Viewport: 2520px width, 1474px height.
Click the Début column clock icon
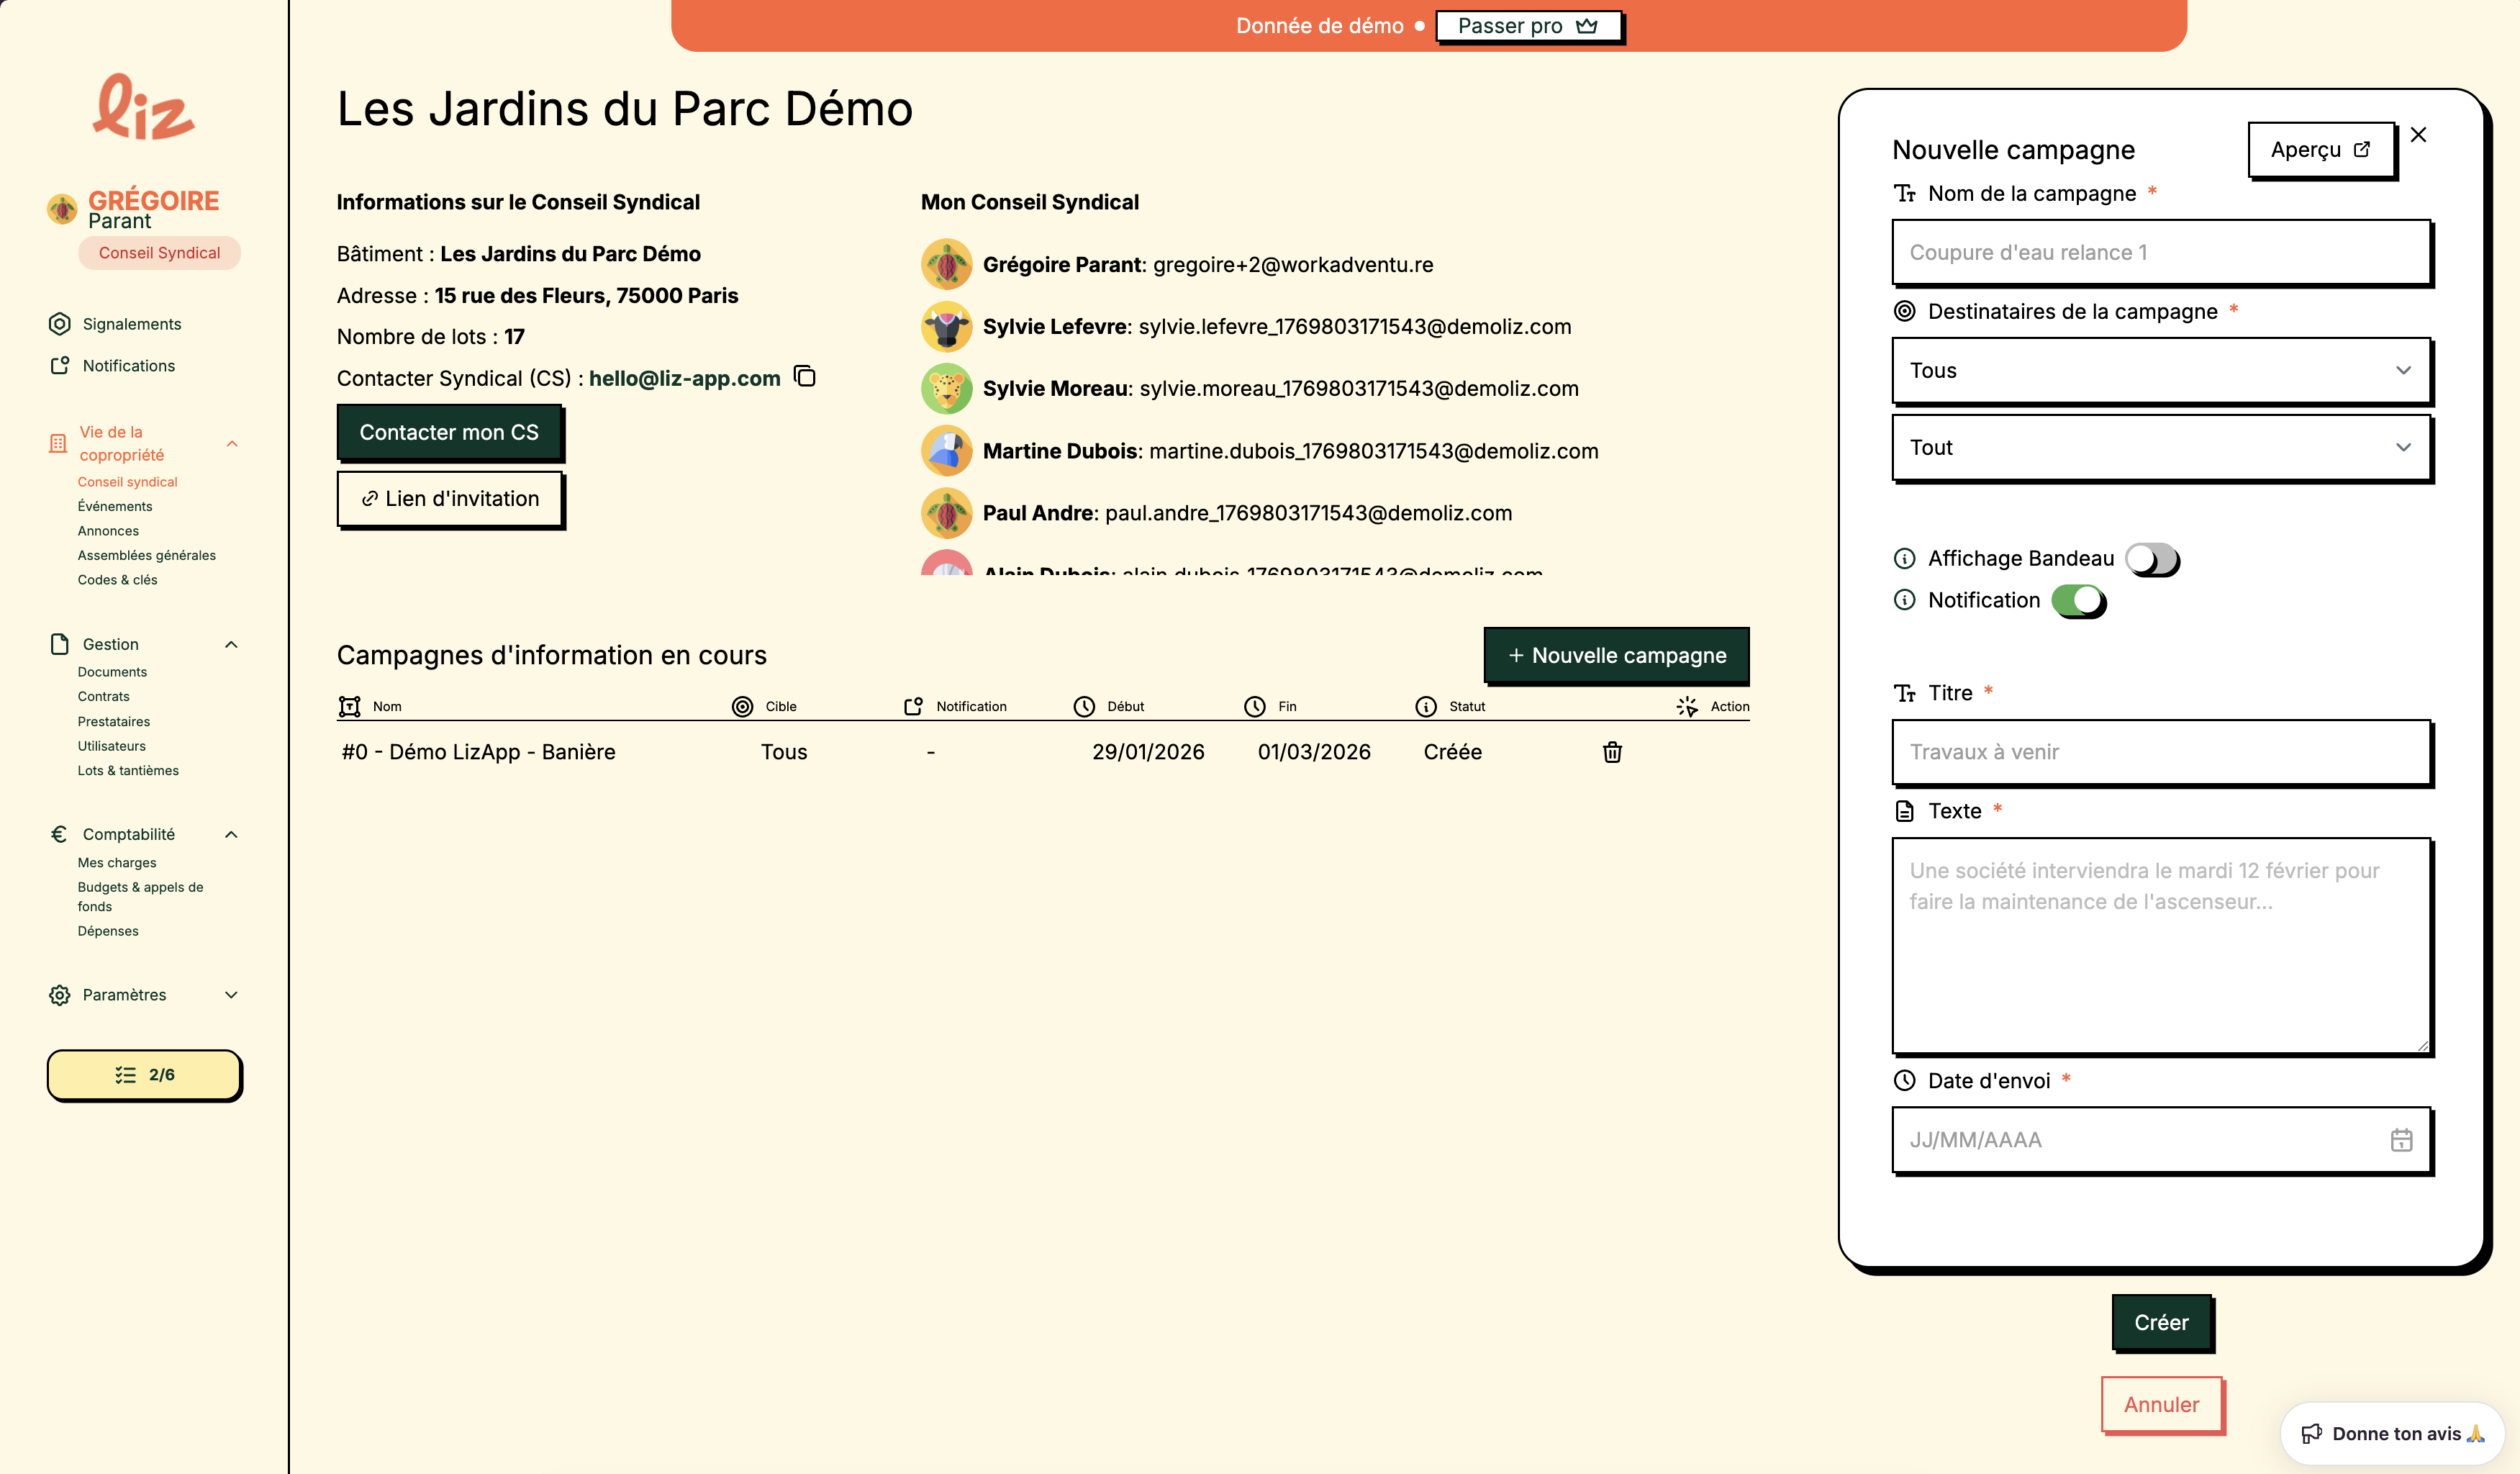[1084, 707]
